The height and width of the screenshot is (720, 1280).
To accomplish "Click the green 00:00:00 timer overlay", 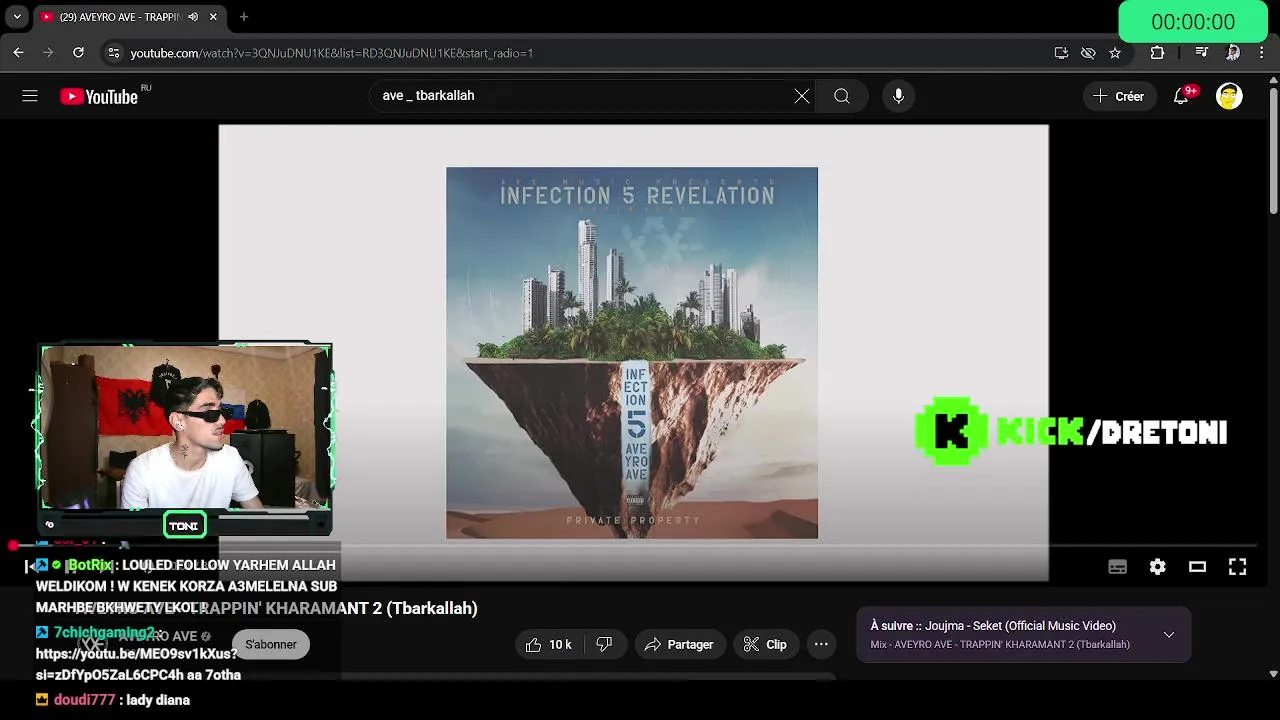I will click(x=1193, y=22).
